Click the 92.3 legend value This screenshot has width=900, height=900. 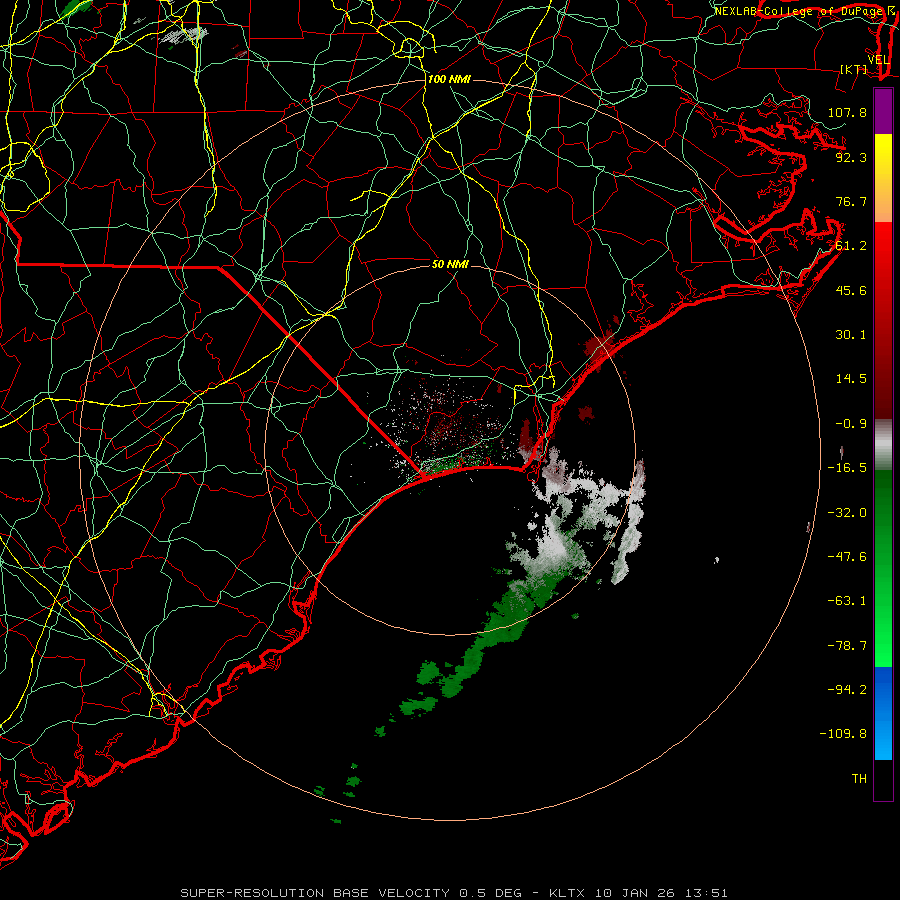tap(851, 157)
